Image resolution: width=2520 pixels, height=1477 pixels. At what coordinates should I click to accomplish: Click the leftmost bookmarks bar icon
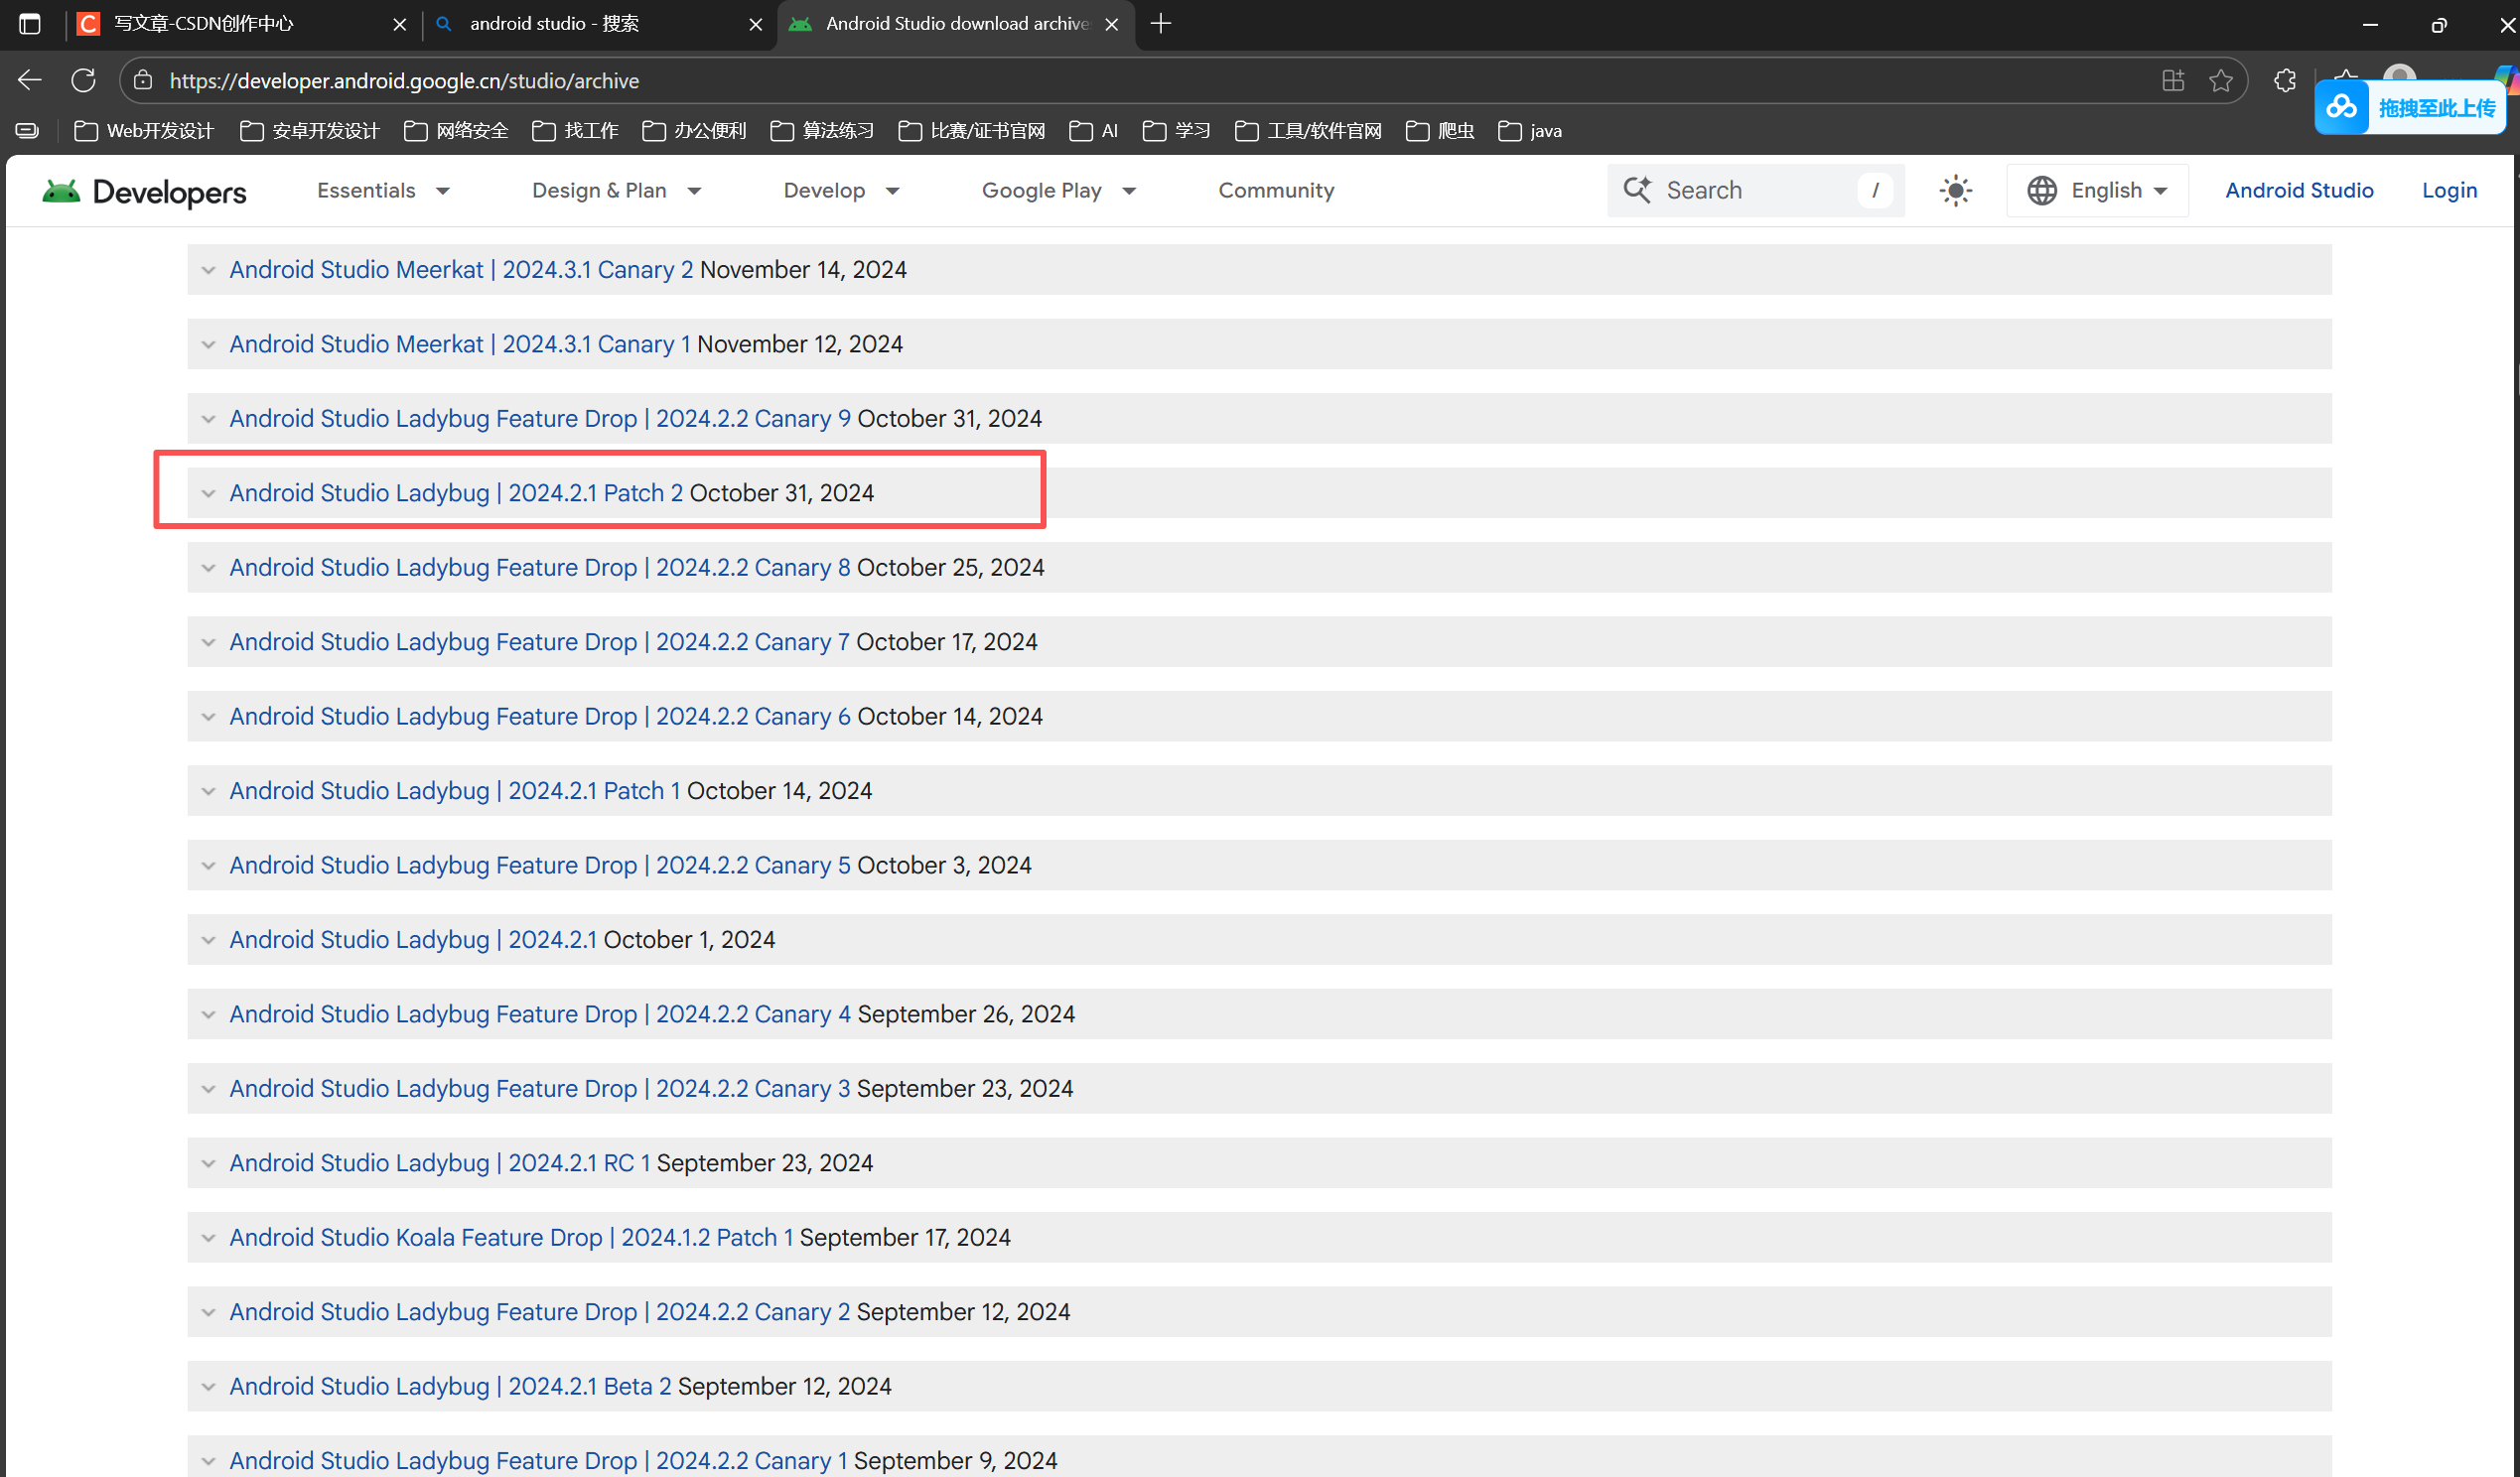[27, 131]
